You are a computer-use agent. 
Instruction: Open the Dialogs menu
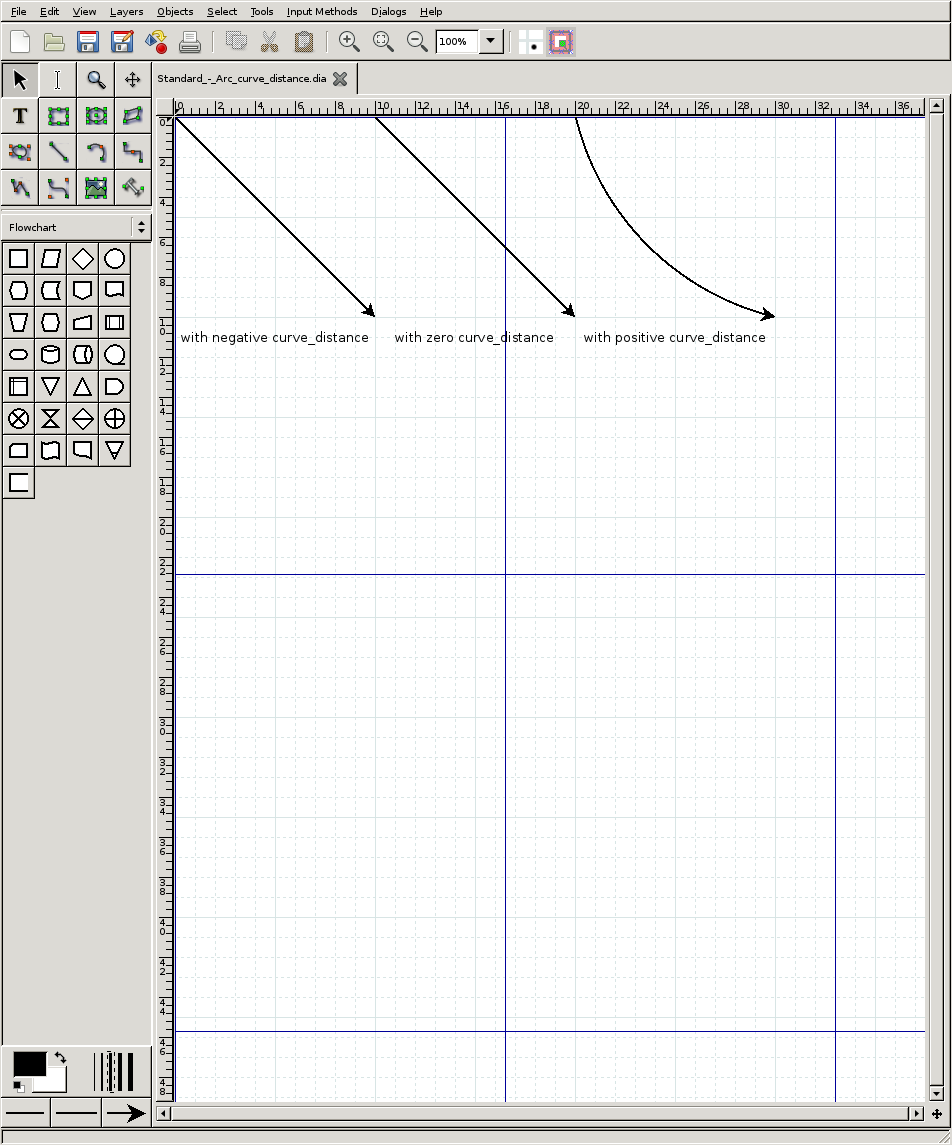388,12
